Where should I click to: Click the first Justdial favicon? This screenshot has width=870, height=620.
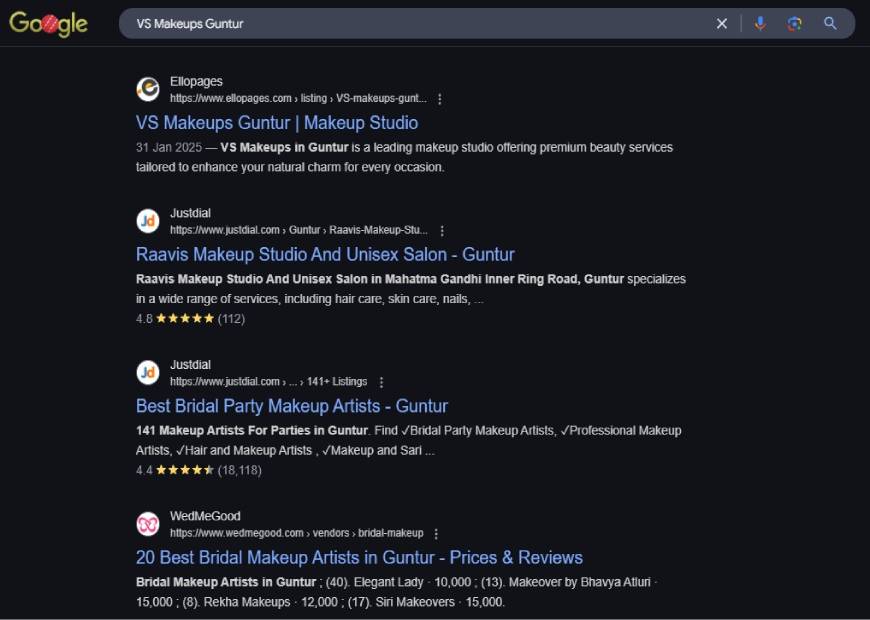(148, 221)
